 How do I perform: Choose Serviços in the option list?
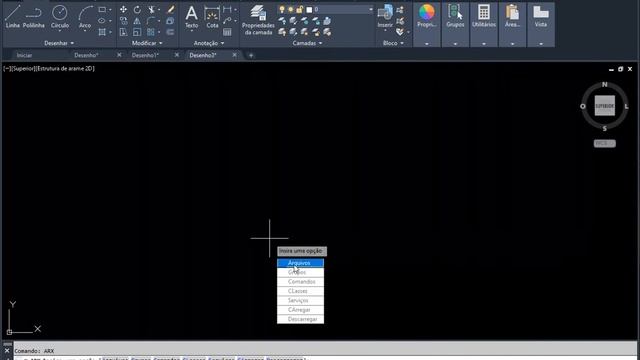tap(300, 300)
